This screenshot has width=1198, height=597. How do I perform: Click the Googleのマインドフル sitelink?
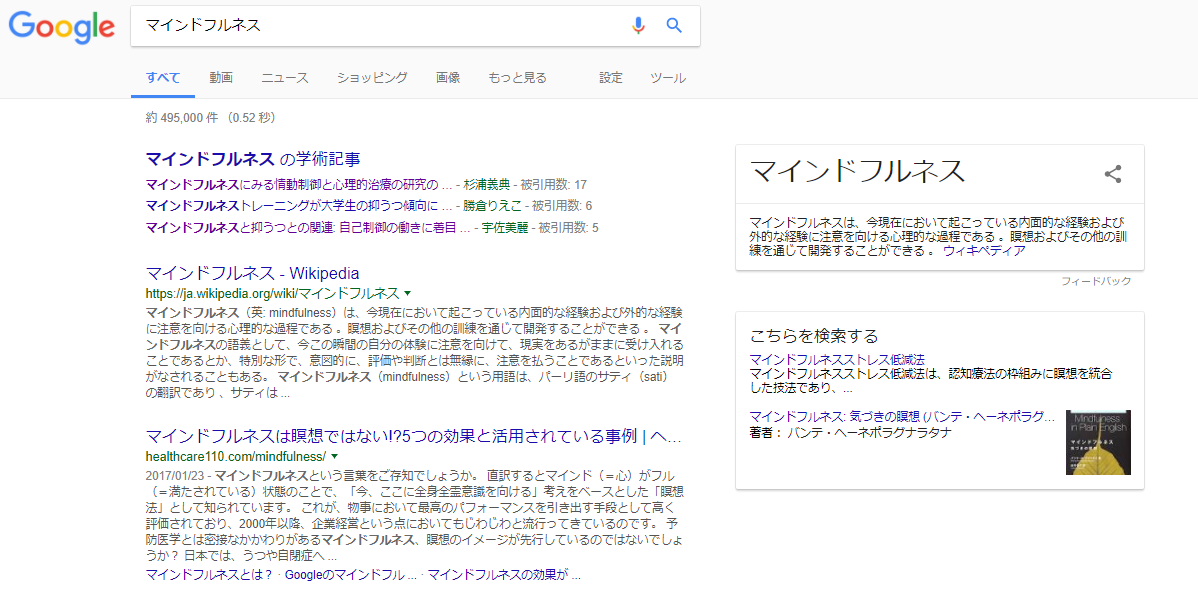[351, 575]
